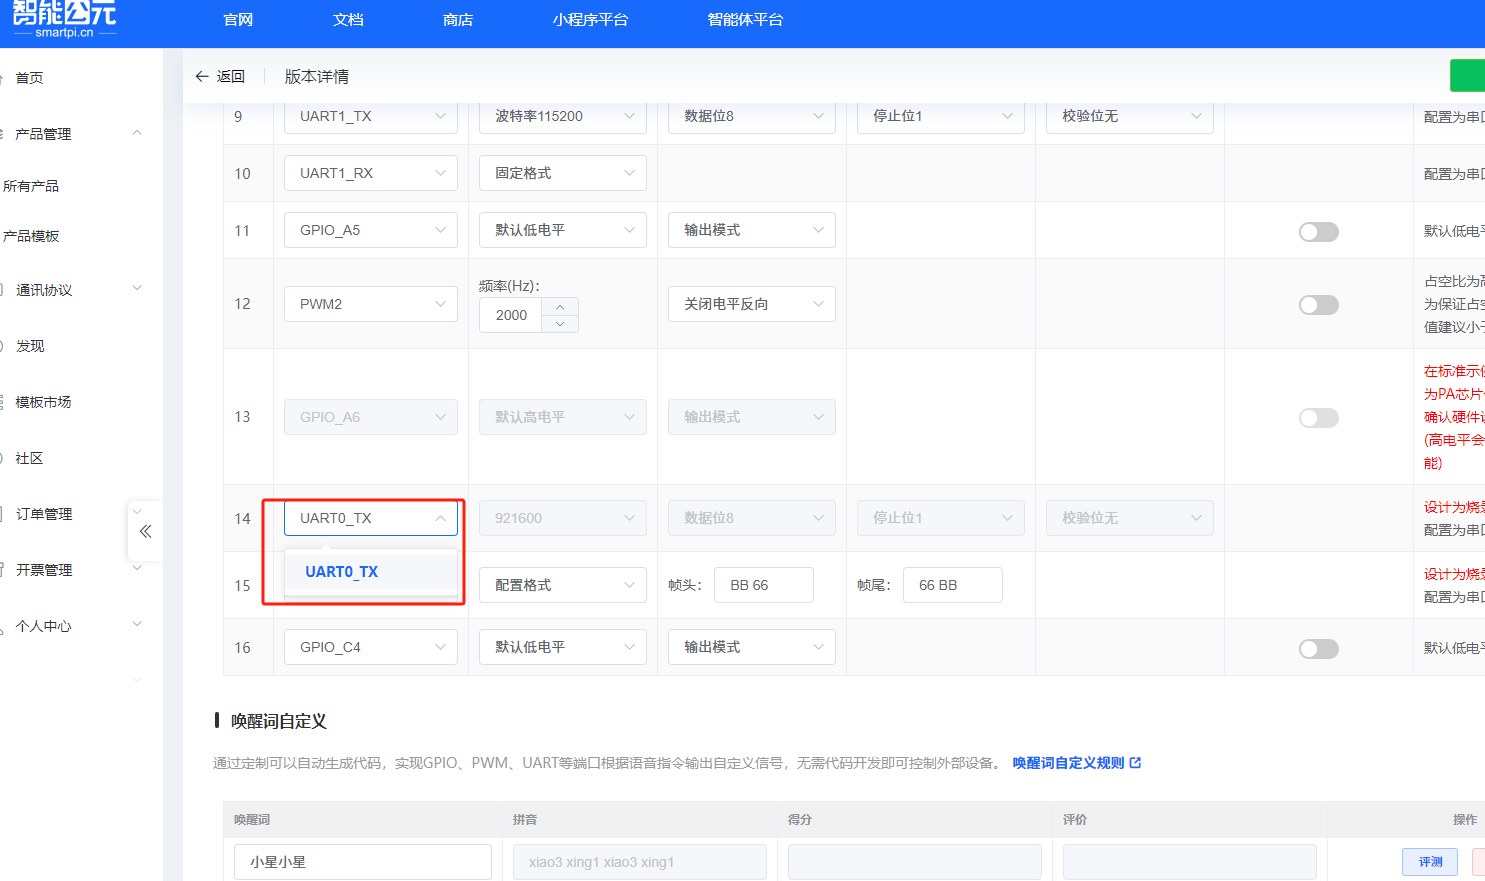Open the 唤醒词自定义规则 link
Screen dimensions: 1485x881
pos(1069,762)
